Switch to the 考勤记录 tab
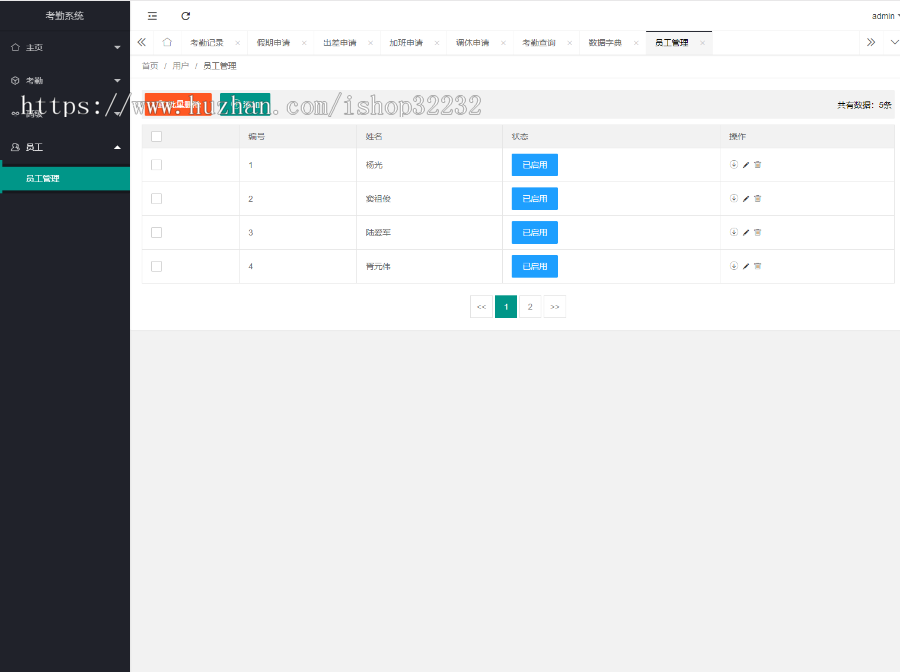The height and width of the screenshot is (672, 900). 207,43
